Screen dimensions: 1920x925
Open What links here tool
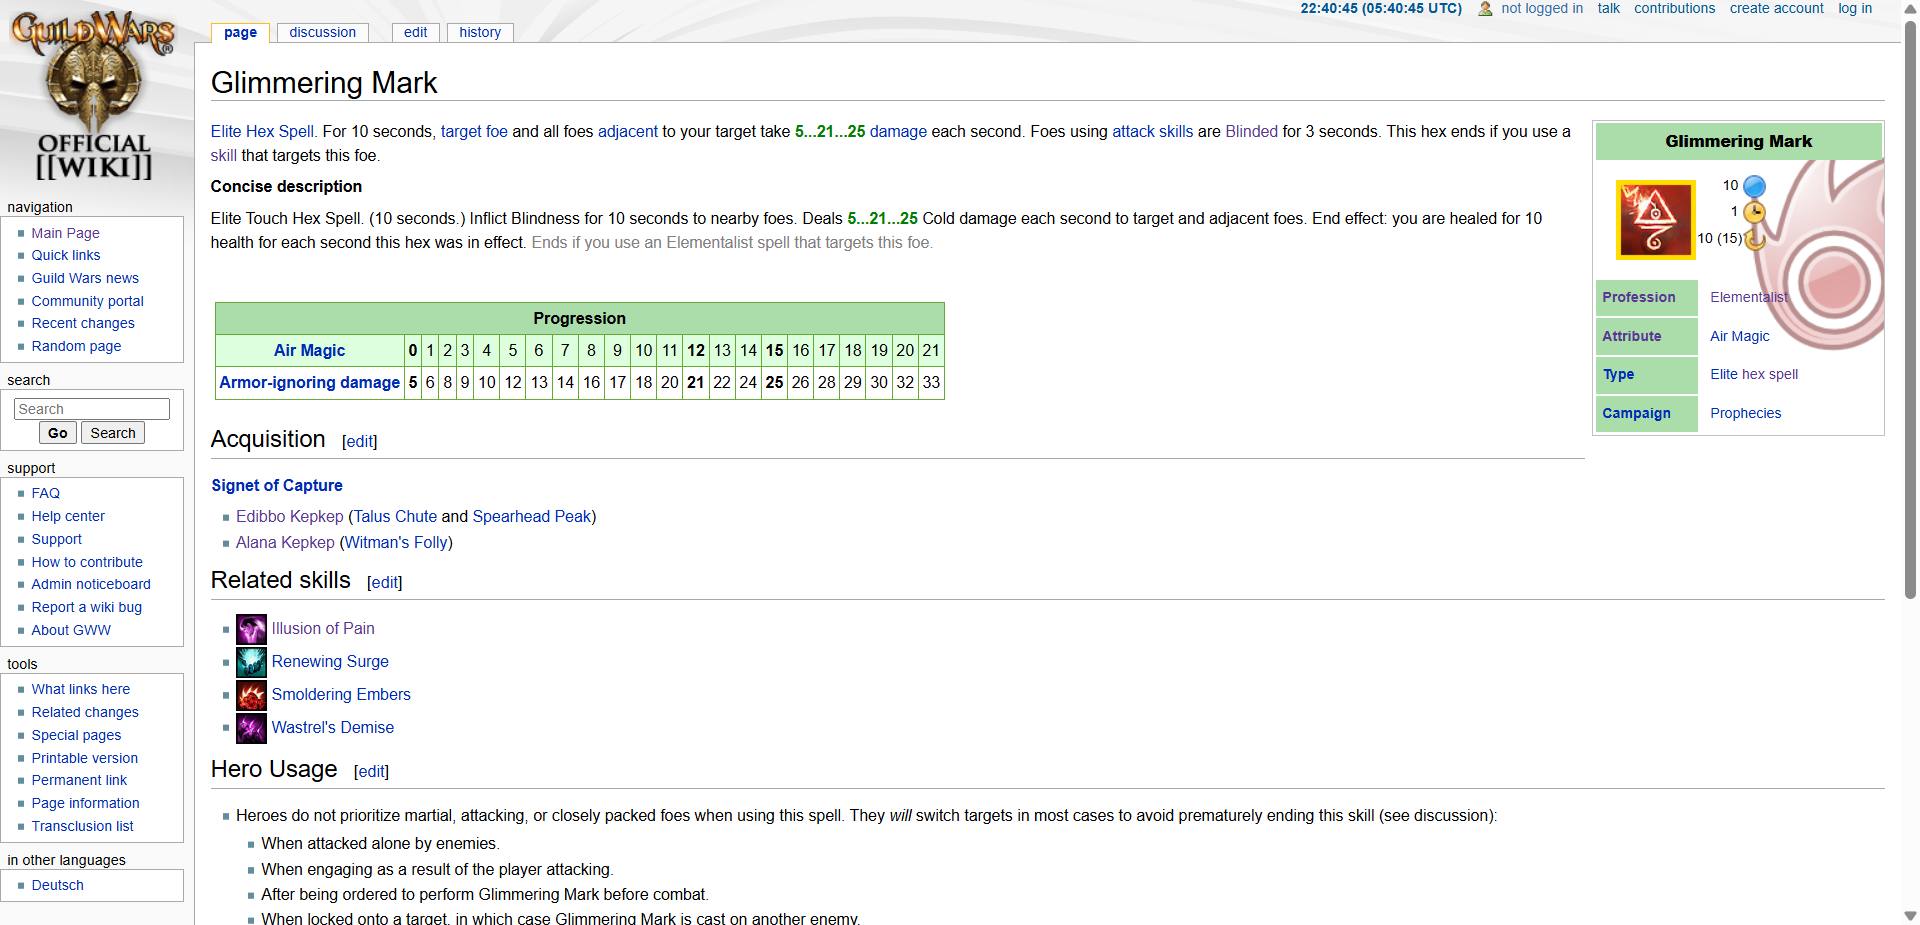(80, 689)
